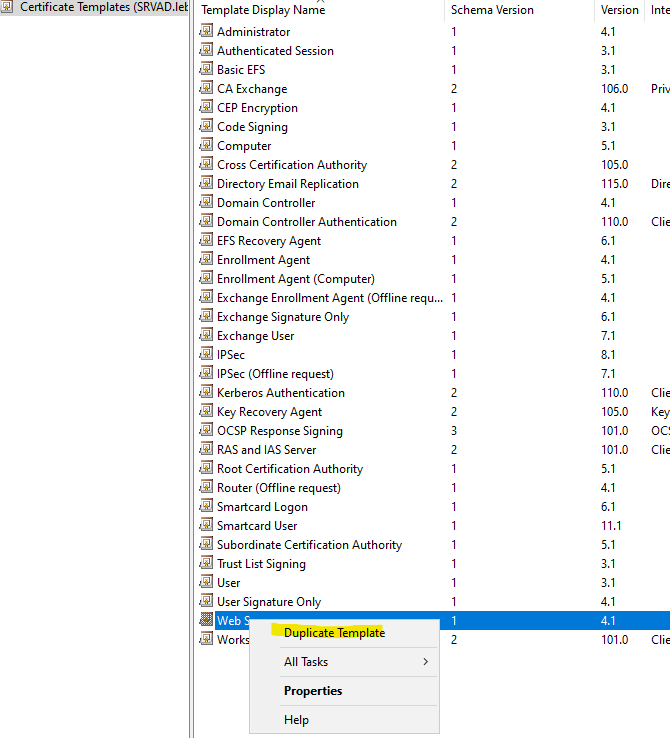This screenshot has width=670, height=738.
Task: Sort by Schema Version column header
Action: click(x=492, y=10)
